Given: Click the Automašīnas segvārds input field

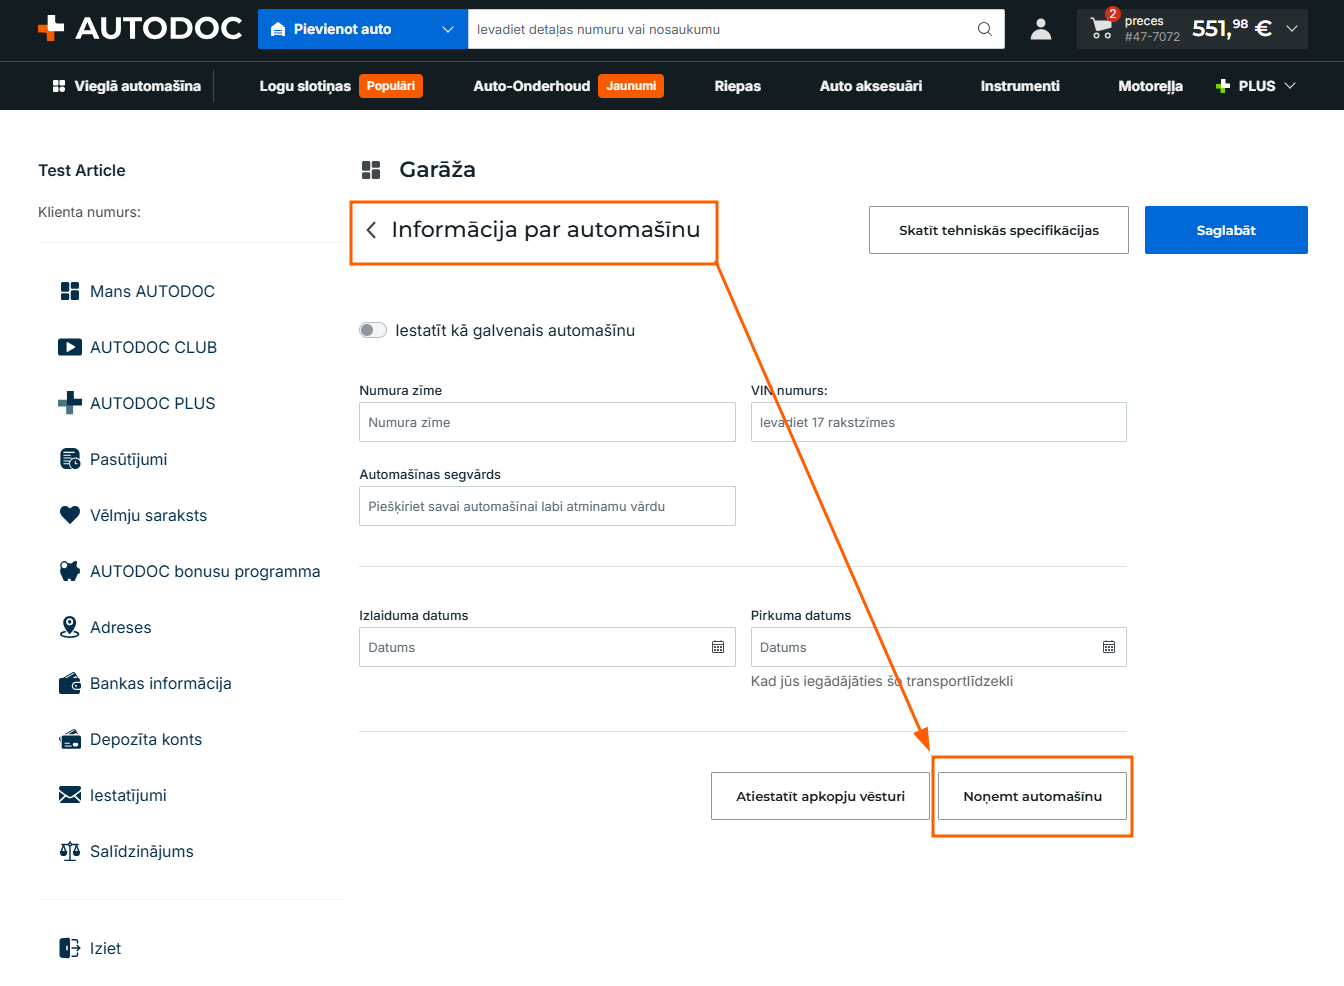Looking at the screenshot, I should point(547,506).
